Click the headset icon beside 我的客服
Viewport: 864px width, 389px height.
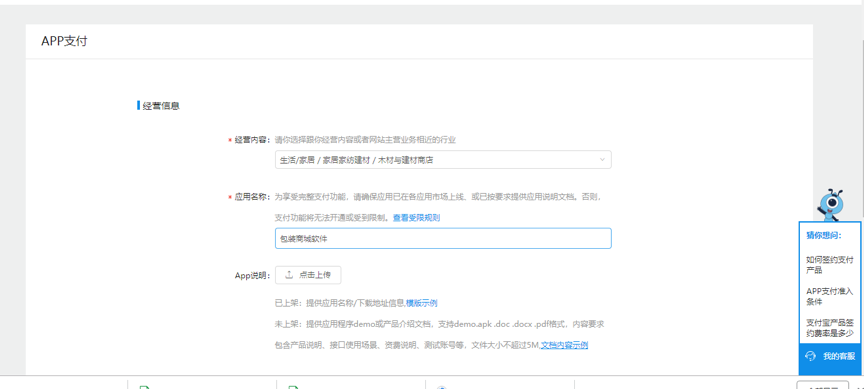coord(811,356)
